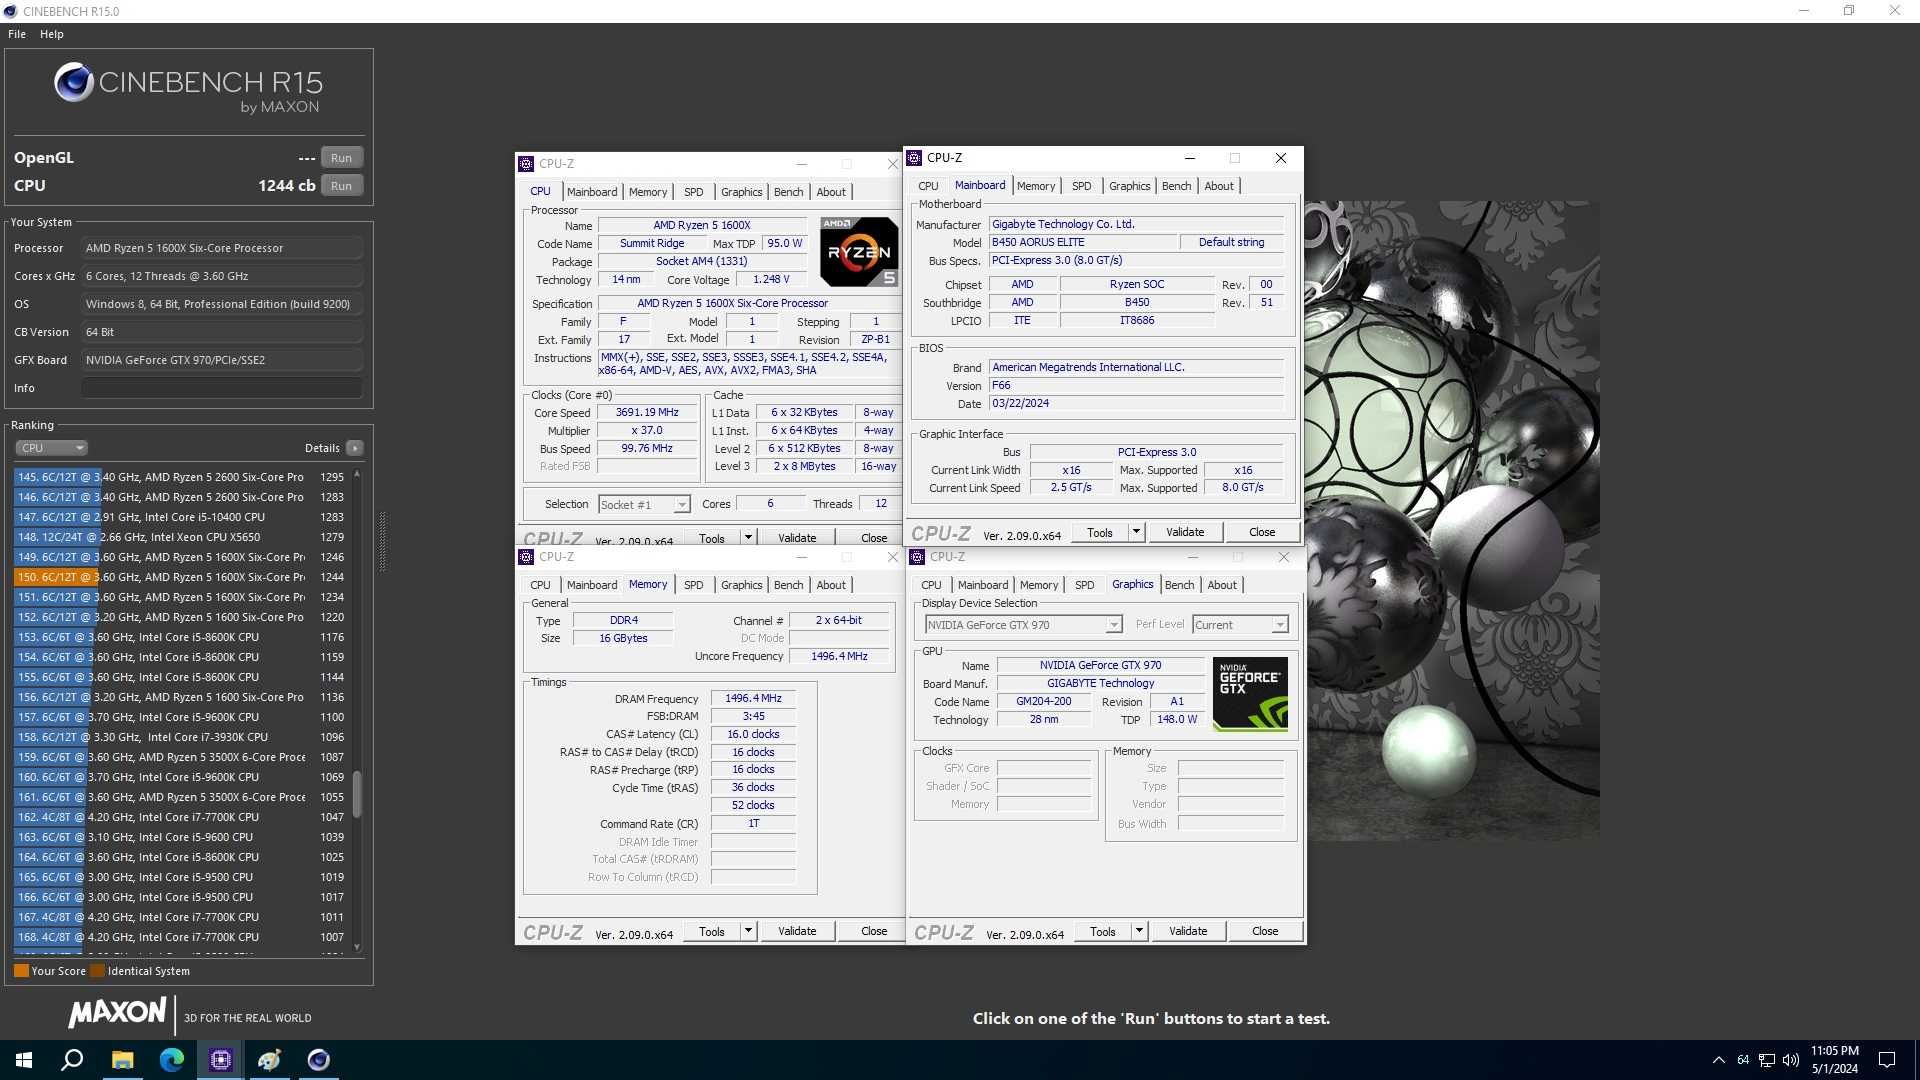Click the ranking list scrollbar thumb

357,794
